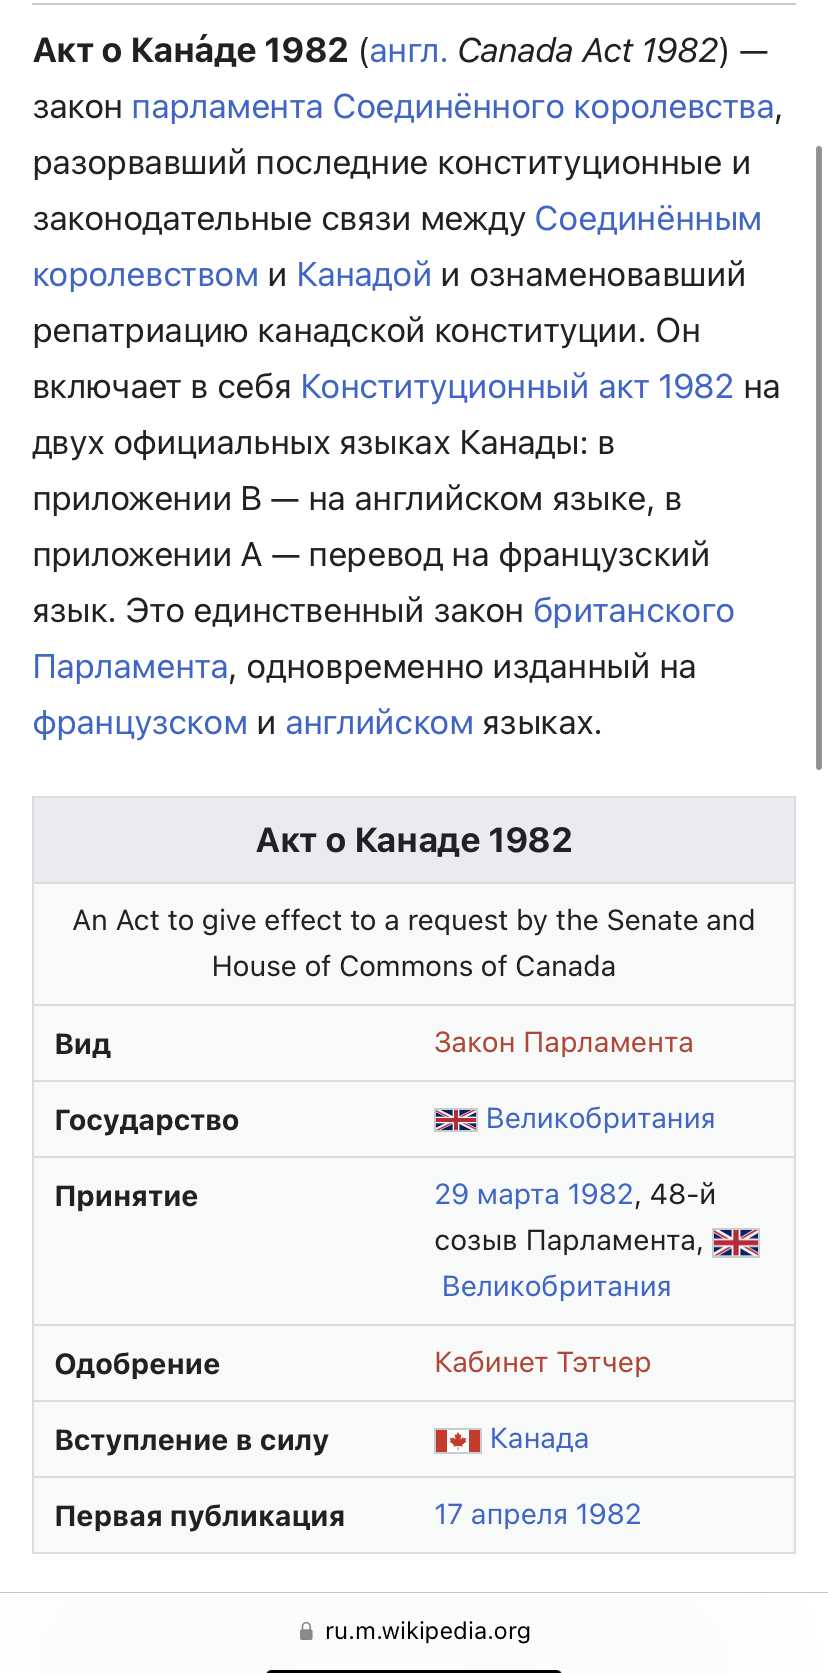The height and width of the screenshot is (1673, 828).
Task: Open Конституционный акт 1982 link
Action: (x=517, y=386)
